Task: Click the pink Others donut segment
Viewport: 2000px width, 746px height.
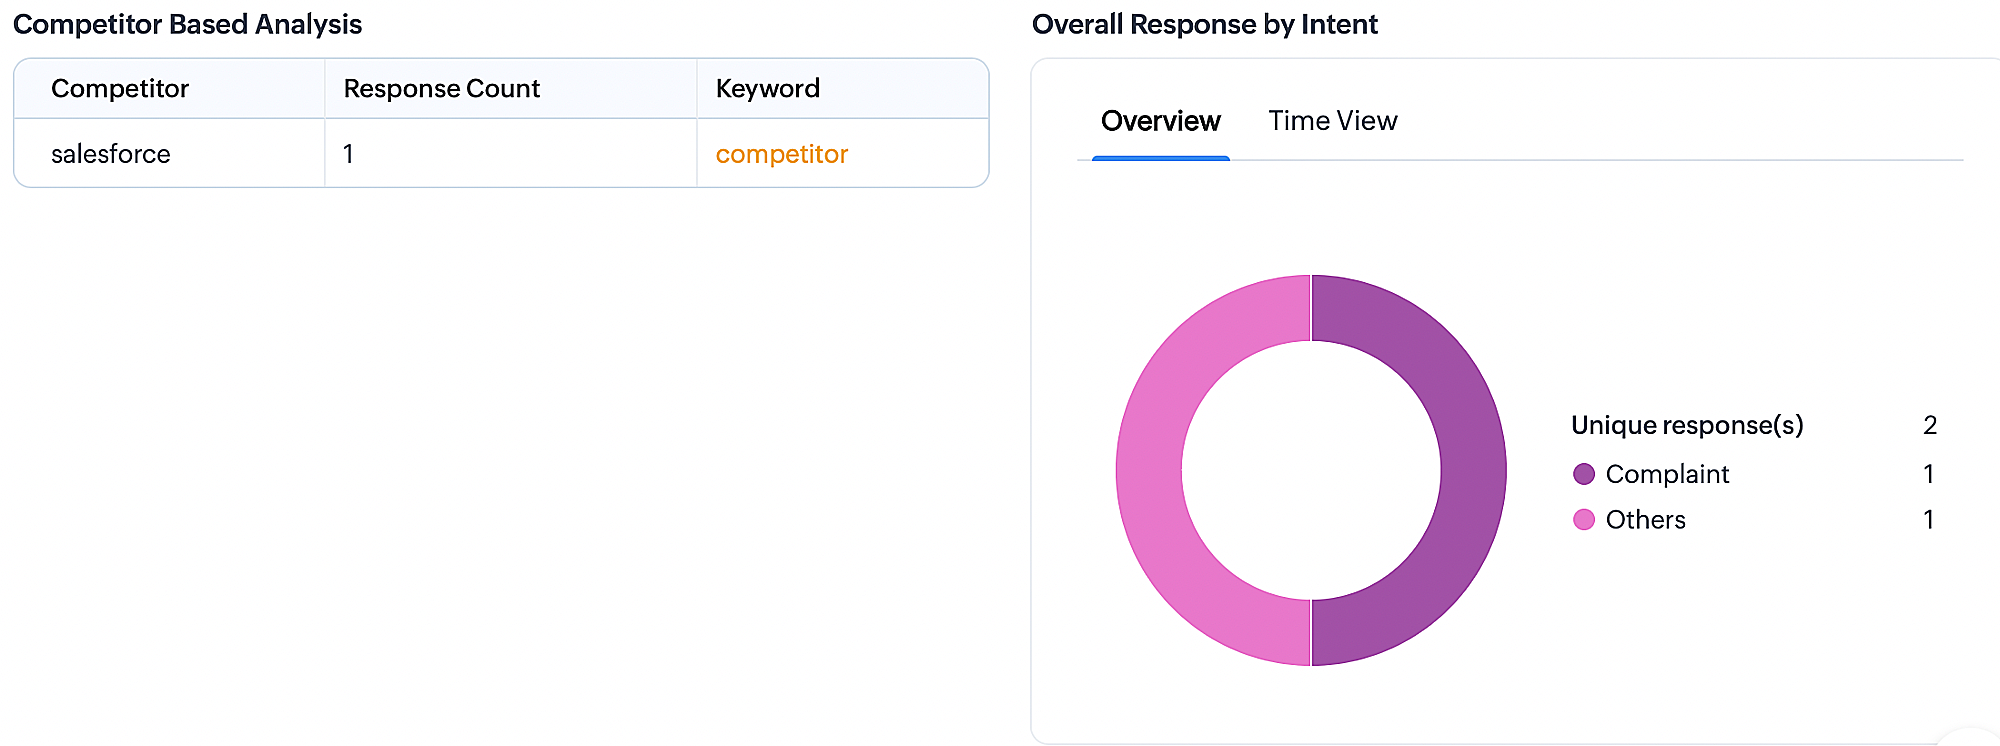Action: [x=1149, y=470]
